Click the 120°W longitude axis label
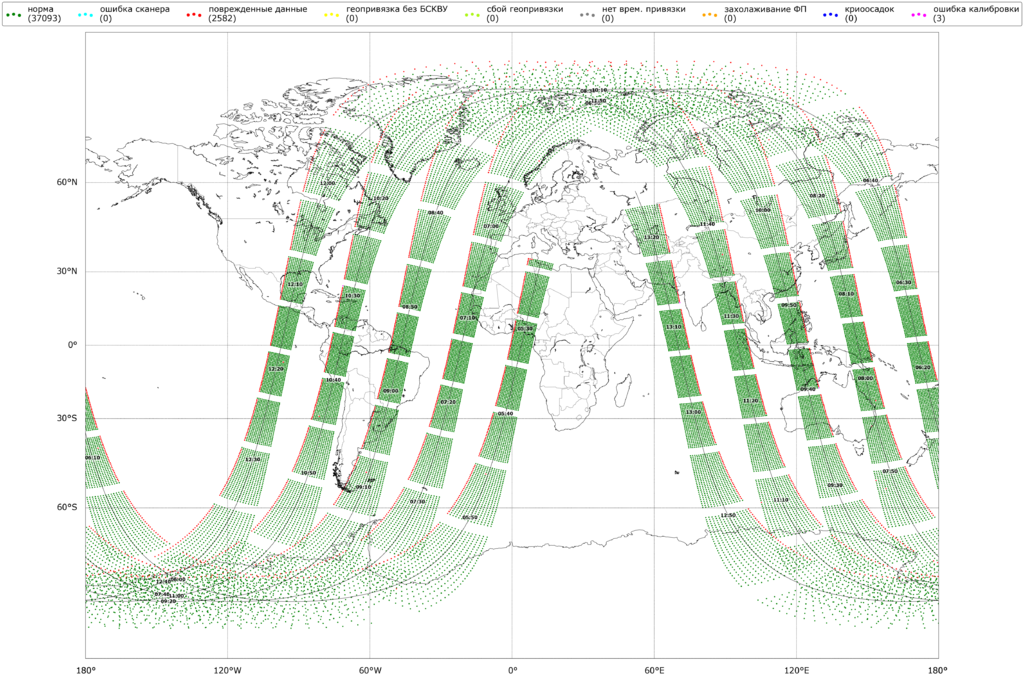Image resolution: width=1024 pixels, height=677 pixels. coord(227,669)
